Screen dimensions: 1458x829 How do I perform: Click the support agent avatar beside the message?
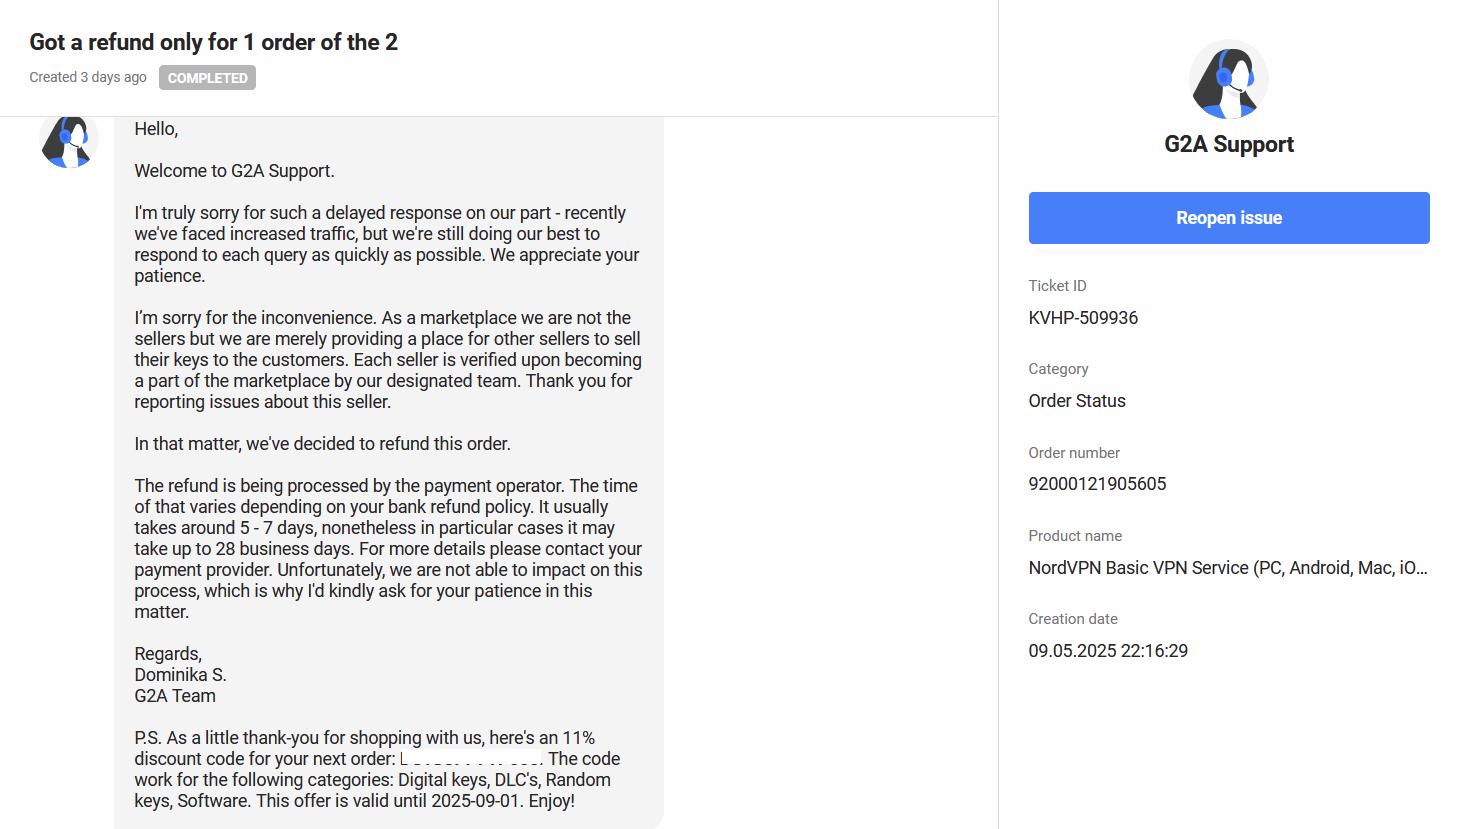[x=68, y=141]
